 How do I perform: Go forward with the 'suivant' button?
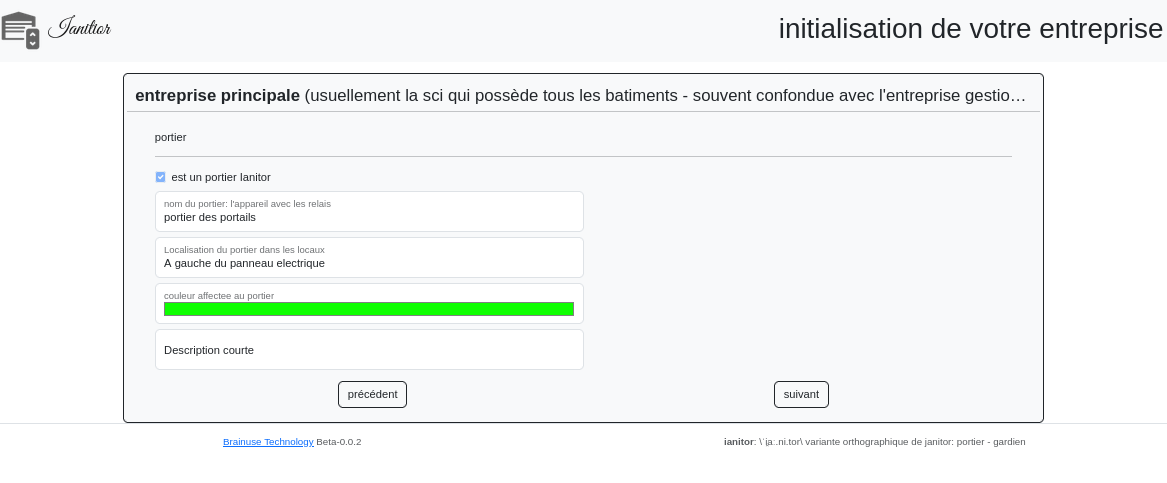point(801,394)
